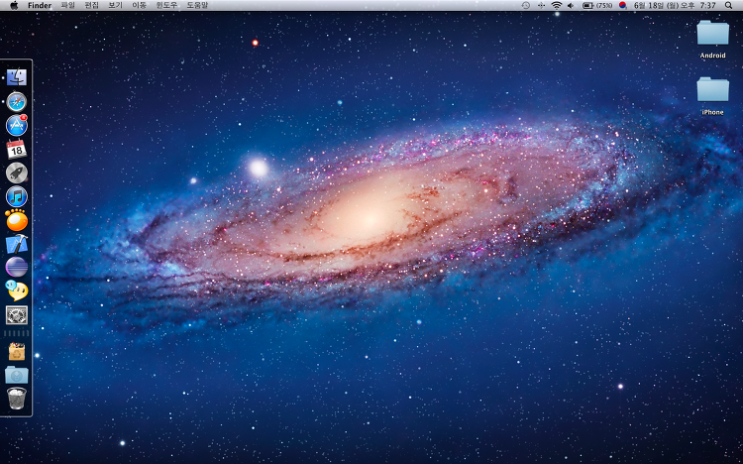Open the Trash in the dock
The height and width of the screenshot is (464, 743).
pos(17,398)
